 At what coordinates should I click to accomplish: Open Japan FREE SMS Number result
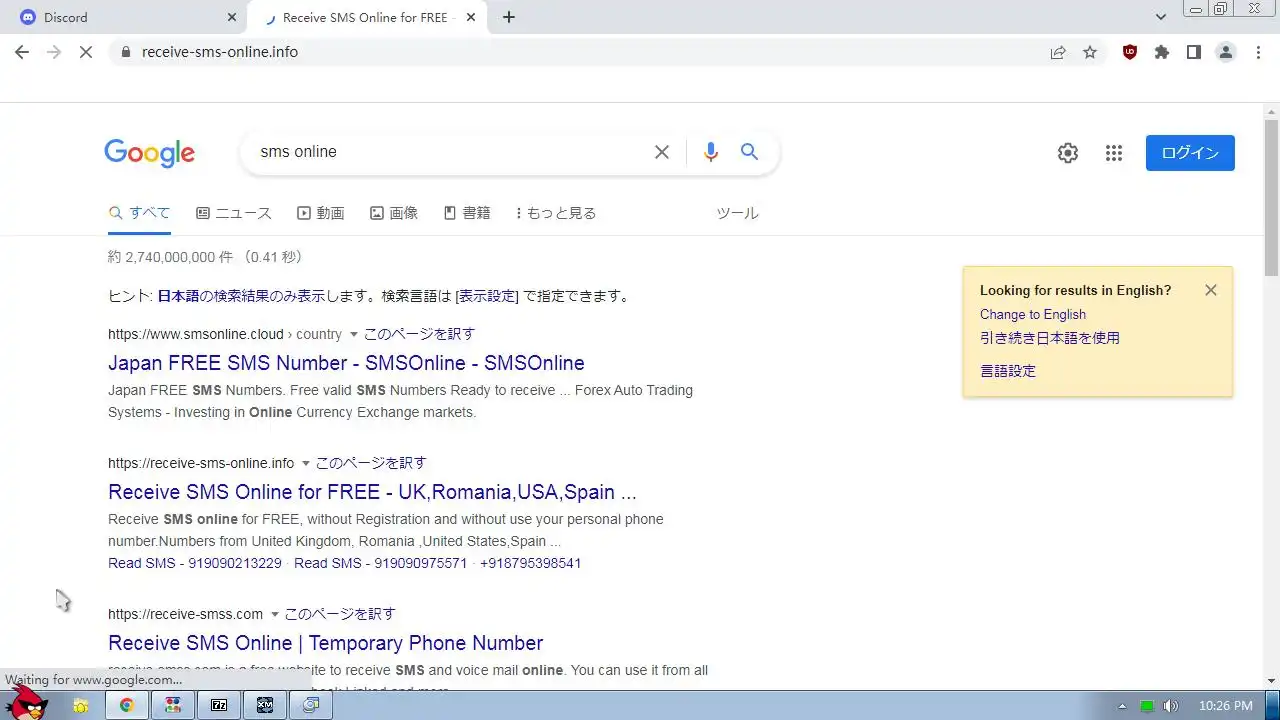tap(346, 363)
